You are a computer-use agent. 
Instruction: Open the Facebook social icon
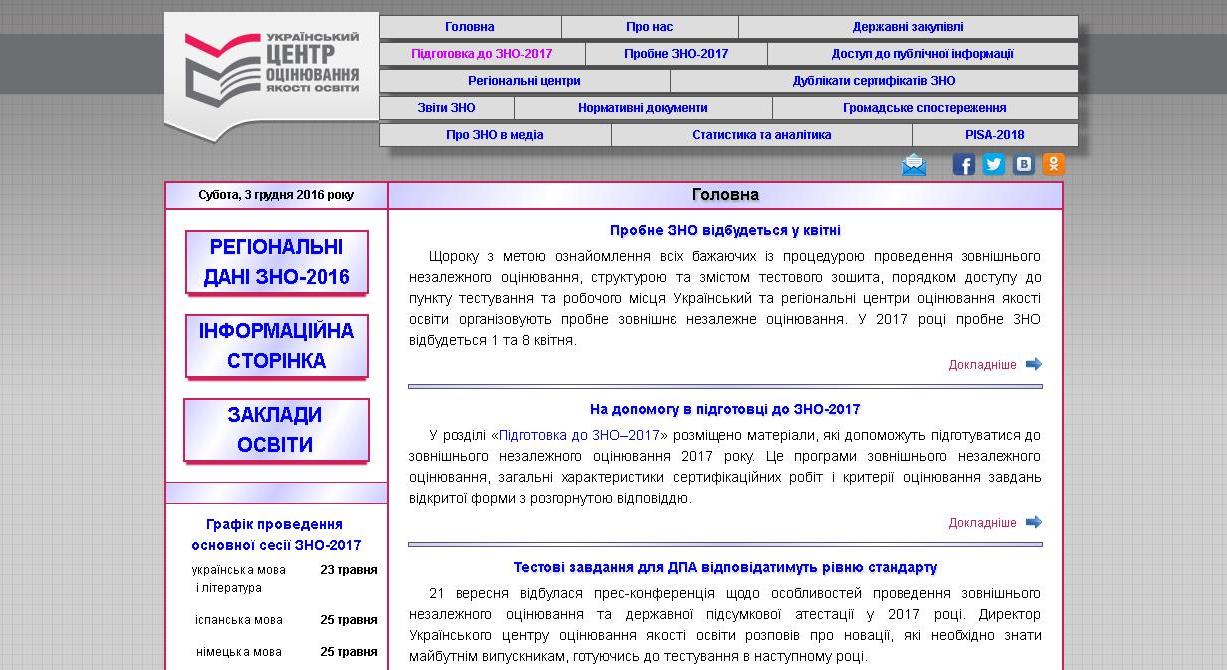963,165
